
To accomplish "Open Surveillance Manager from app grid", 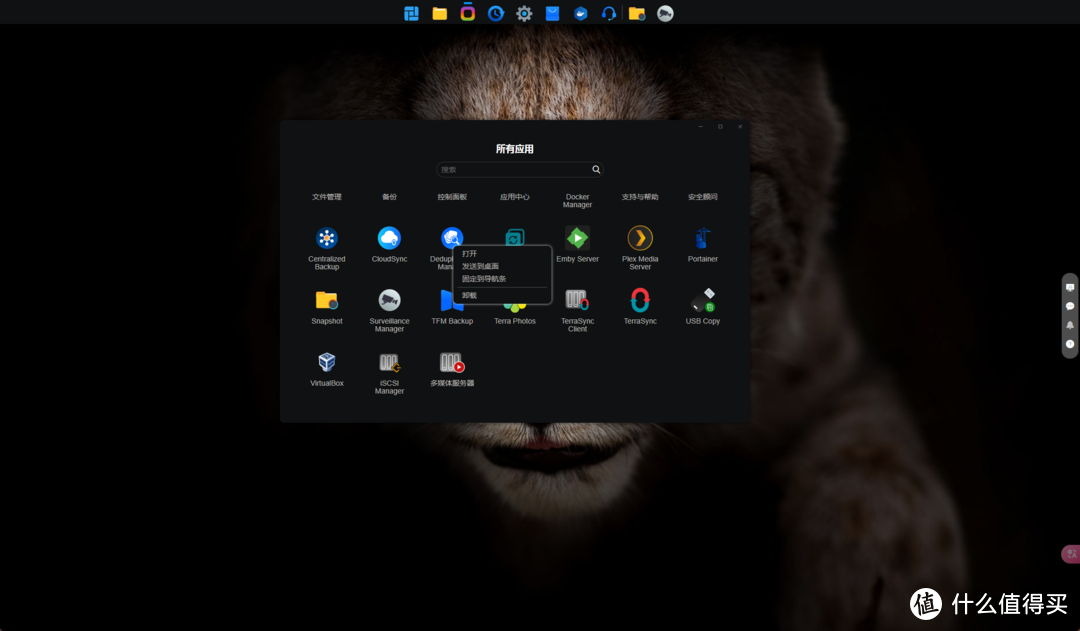I will tap(389, 300).
